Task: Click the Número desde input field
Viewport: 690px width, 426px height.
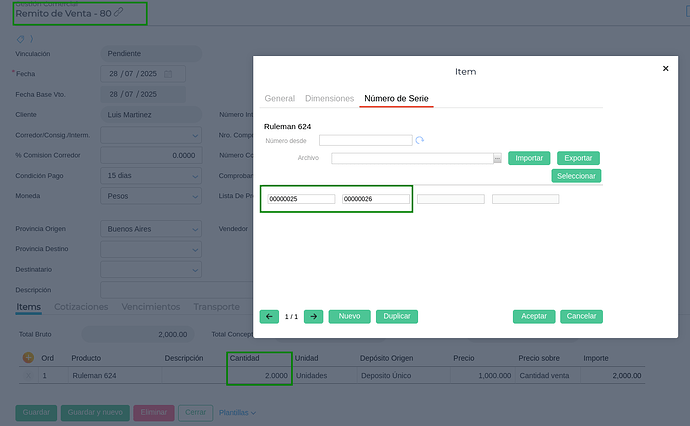Action: (x=365, y=141)
